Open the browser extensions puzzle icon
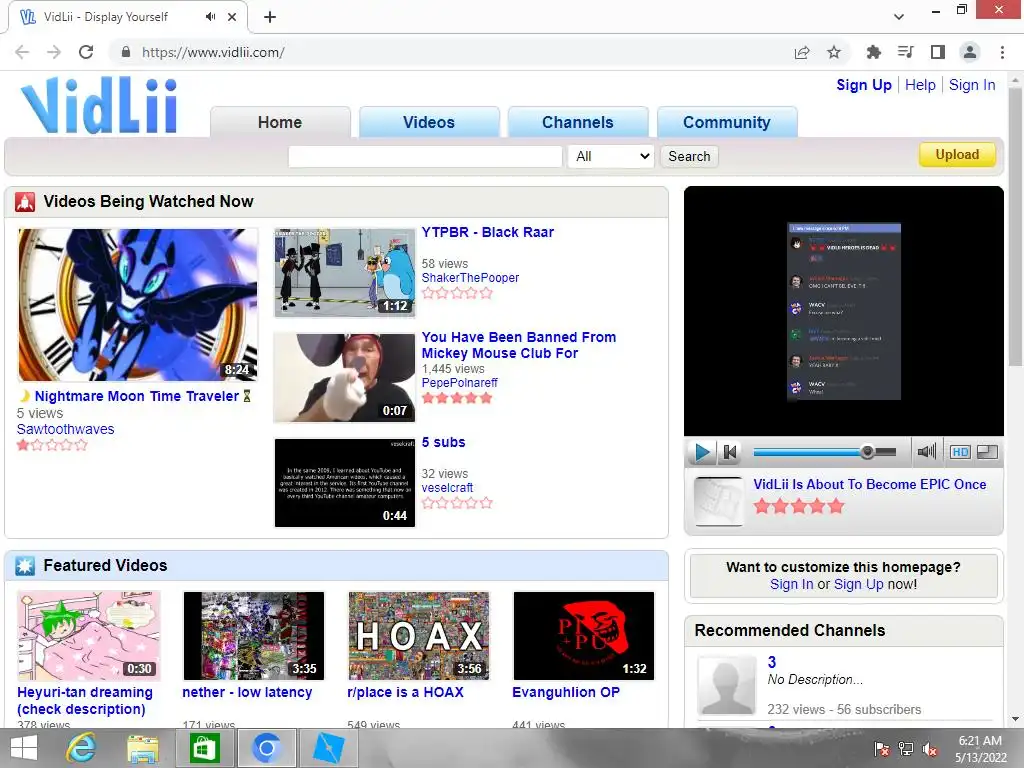Image resolution: width=1024 pixels, height=768 pixels. pyautogui.click(x=873, y=52)
